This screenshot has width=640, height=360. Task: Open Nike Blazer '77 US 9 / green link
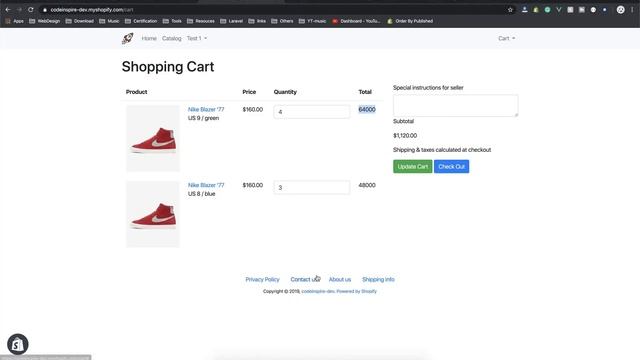tap(206, 109)
